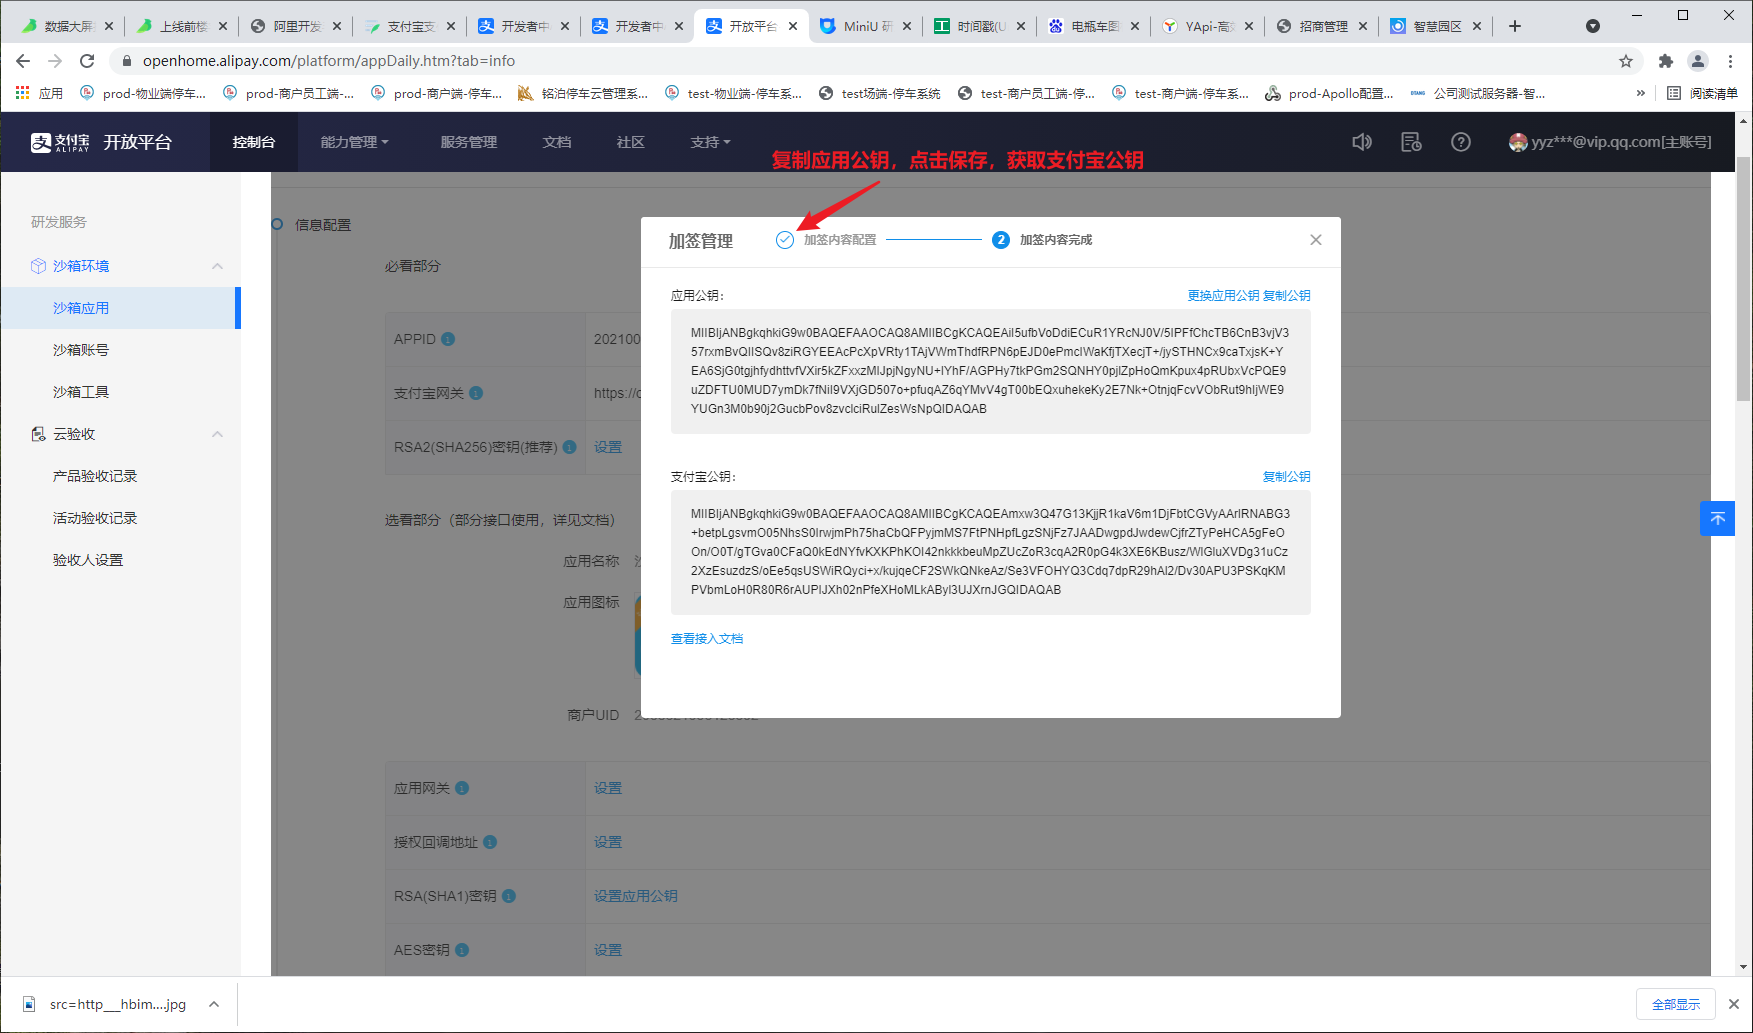Image resolution: width=1753 pixels, height=1033 pixels.
Task: Open the Chrome profile avatar
Action: [1698, 61]
